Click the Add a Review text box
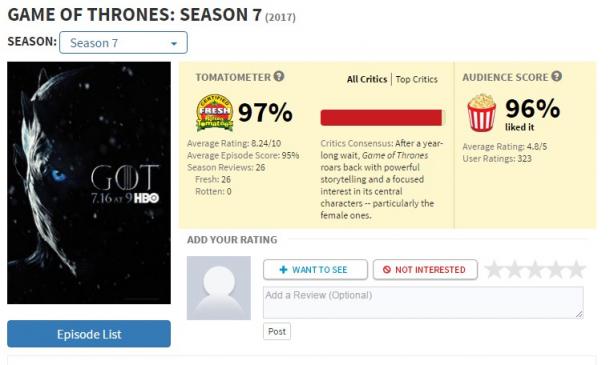The width and height of the screenshot is (610, 365). (x=423, y=302)
